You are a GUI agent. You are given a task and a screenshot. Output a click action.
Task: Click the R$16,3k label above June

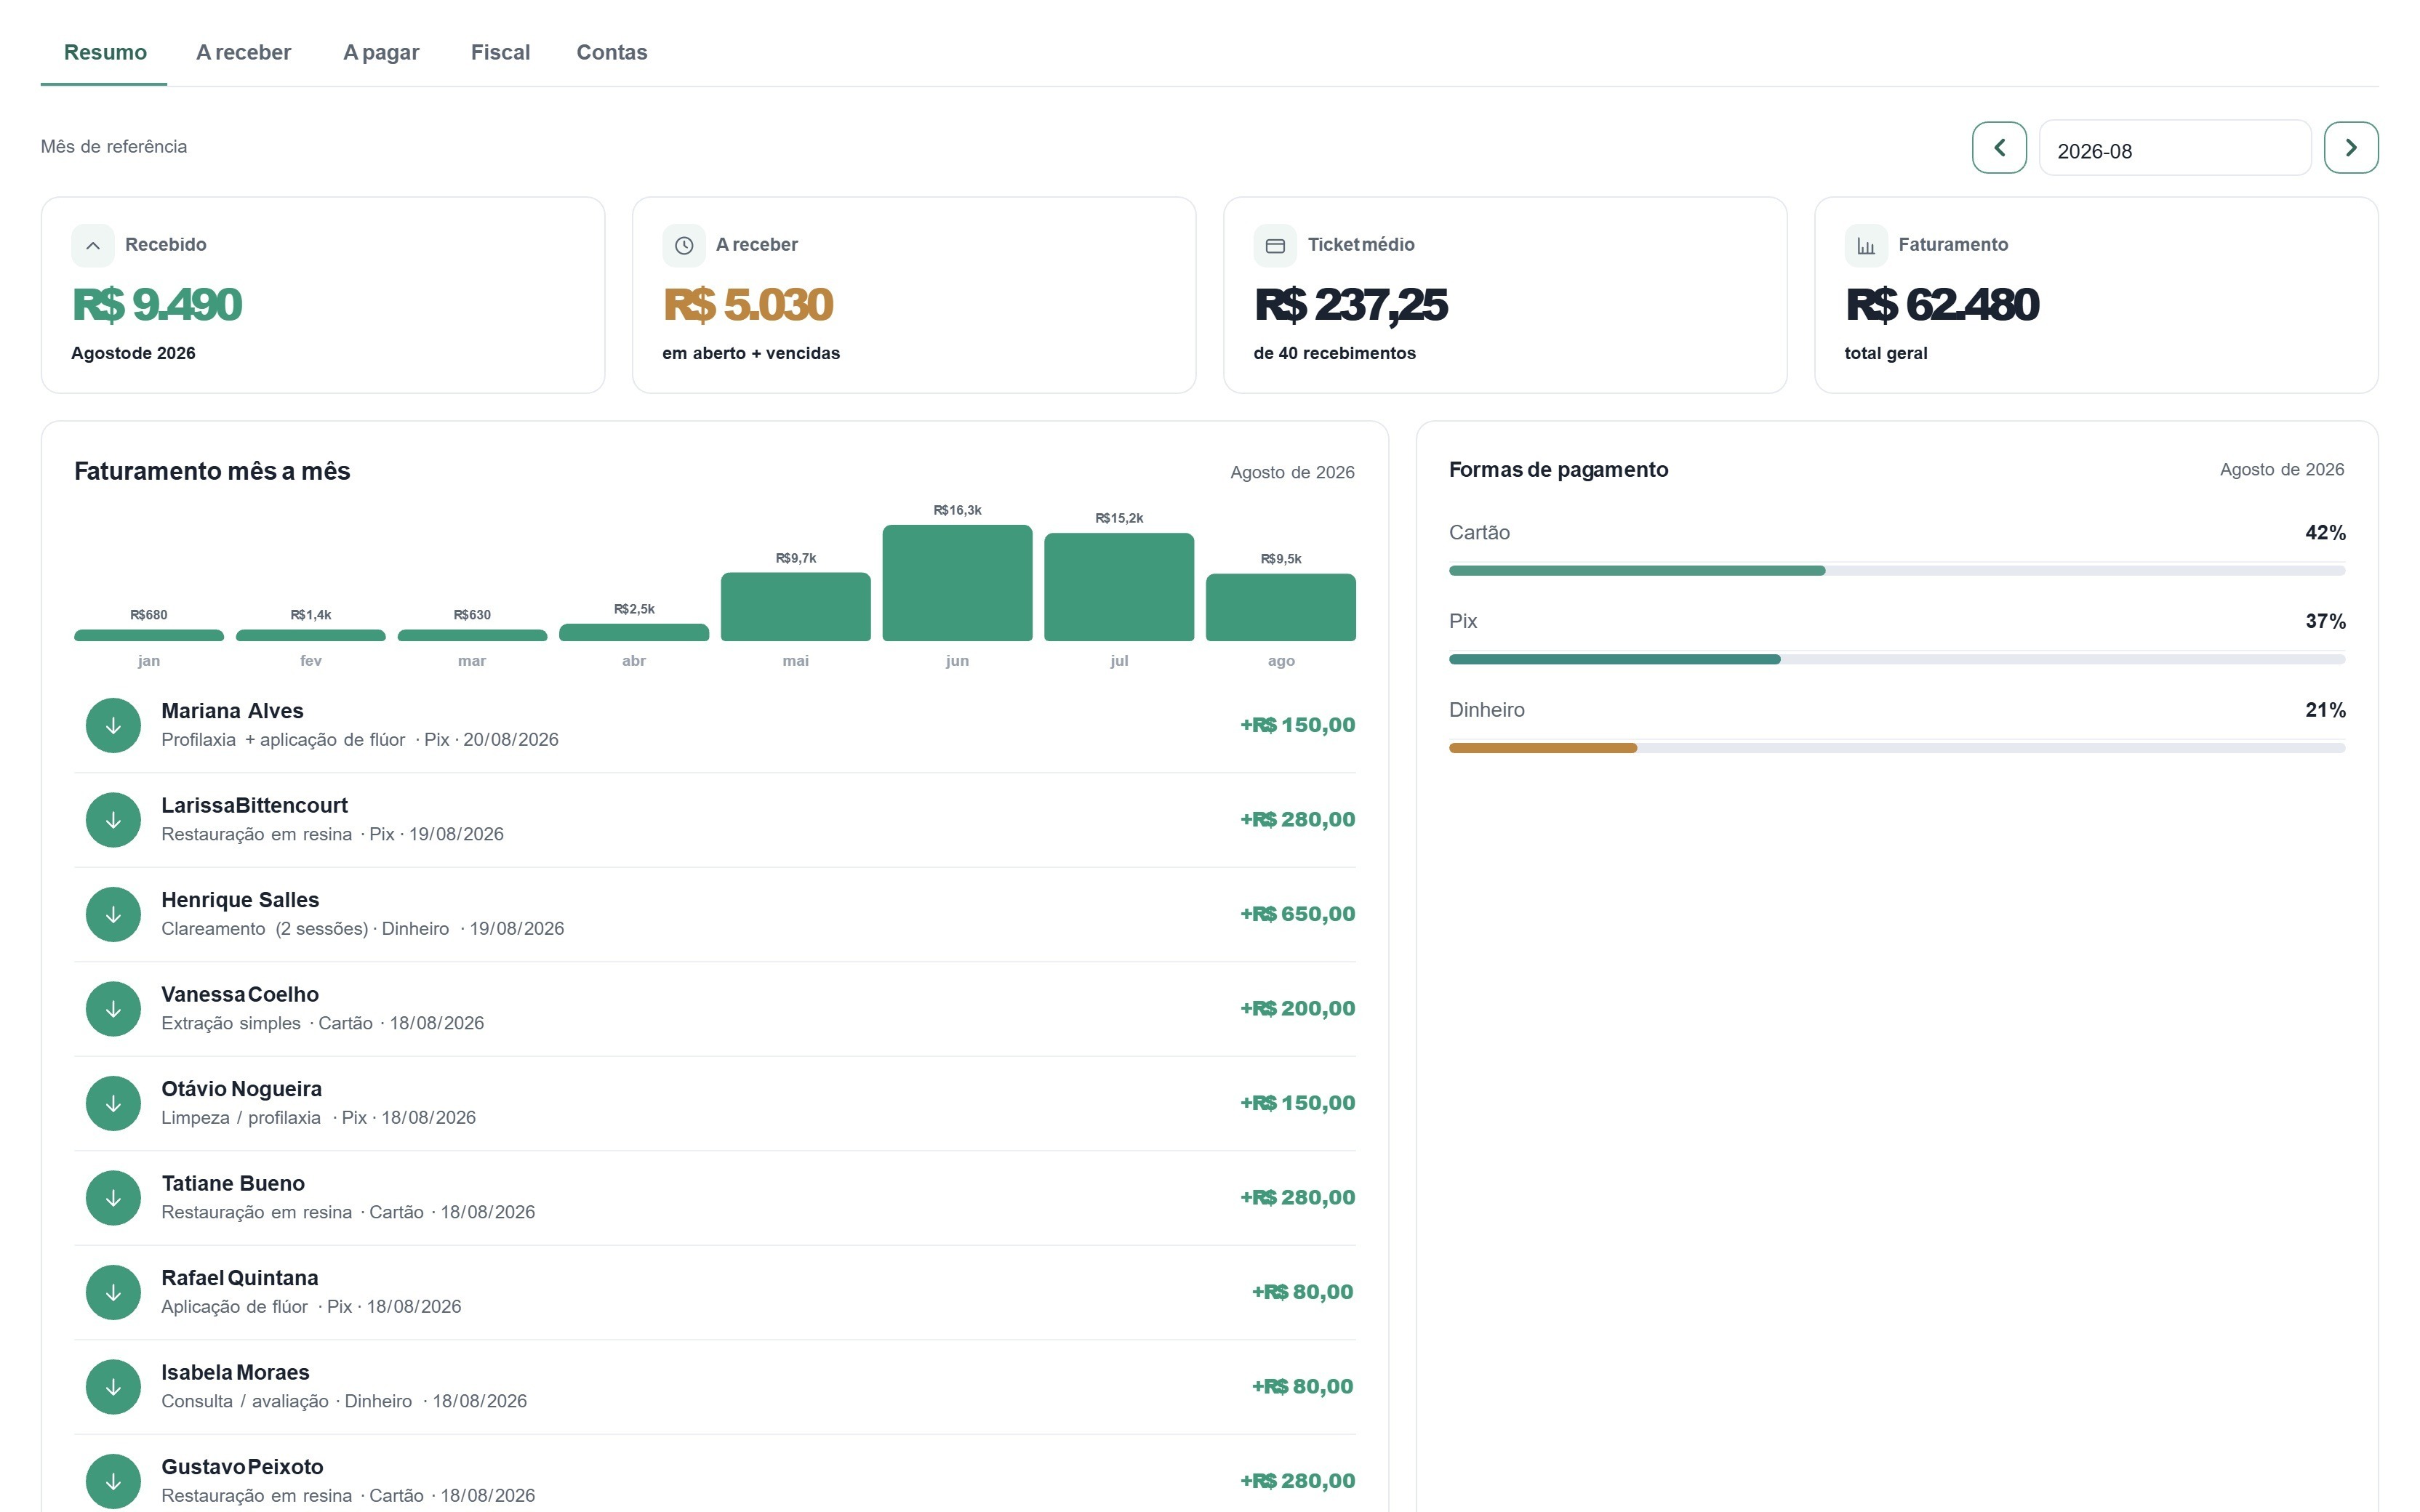point(957,511)
